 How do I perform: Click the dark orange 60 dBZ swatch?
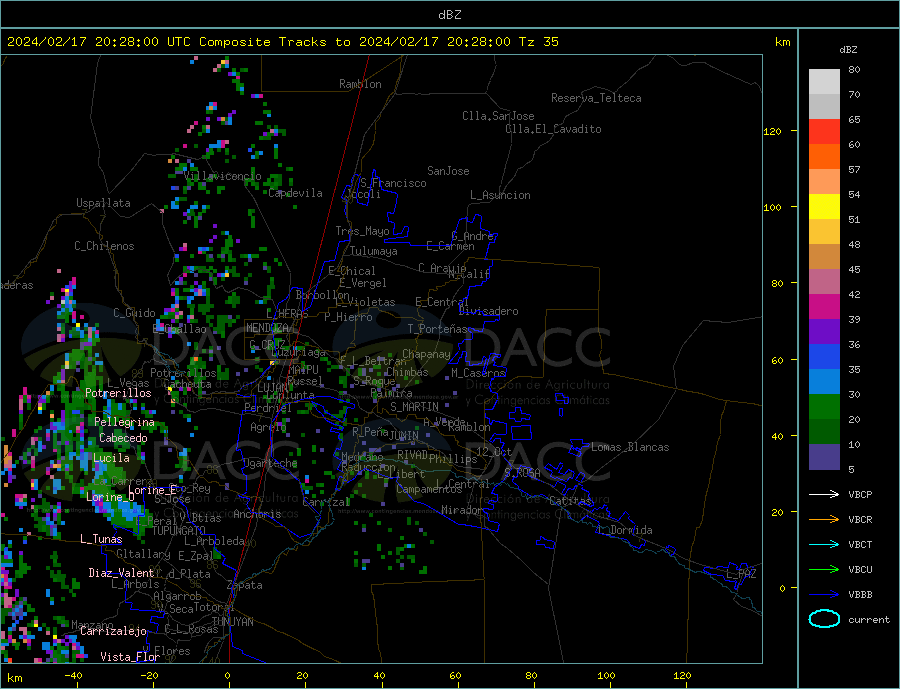pos(824,157)
